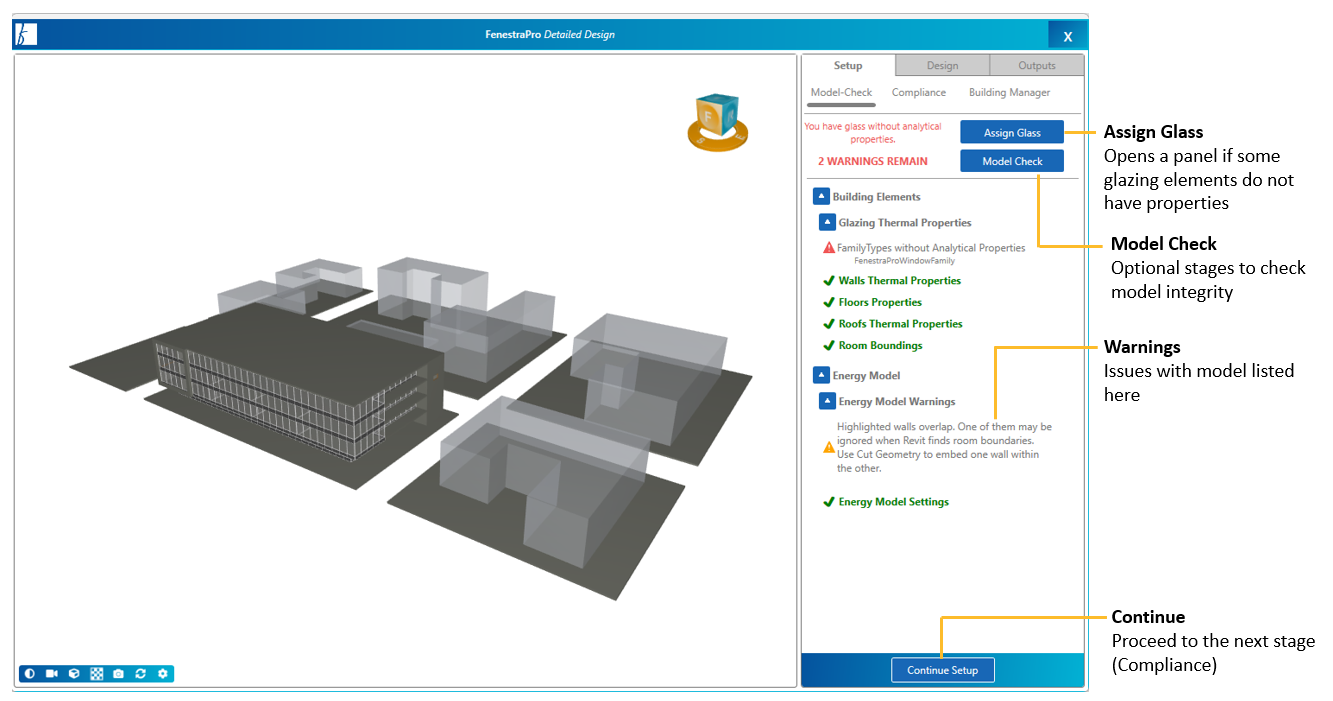Toggle the checkerboard transparency icon
This screenshot has height=701, width=1333.
point(97,674)
